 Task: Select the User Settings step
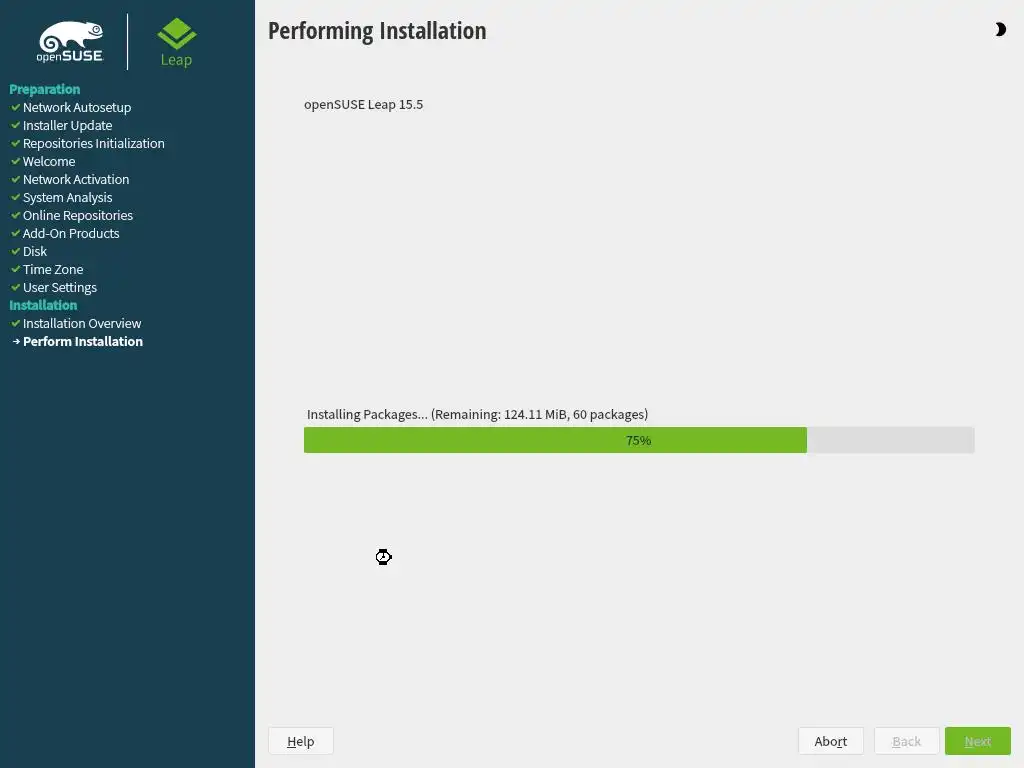(x=59, y=287)
